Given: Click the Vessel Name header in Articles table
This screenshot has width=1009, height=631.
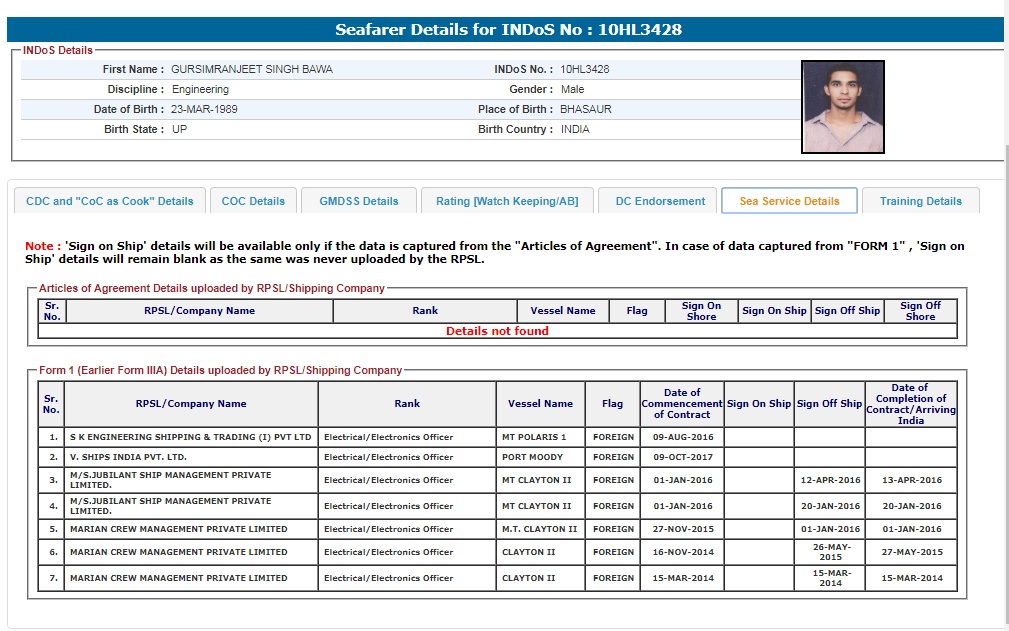Looking at the screenshot, I should click(x=563, y=311).
